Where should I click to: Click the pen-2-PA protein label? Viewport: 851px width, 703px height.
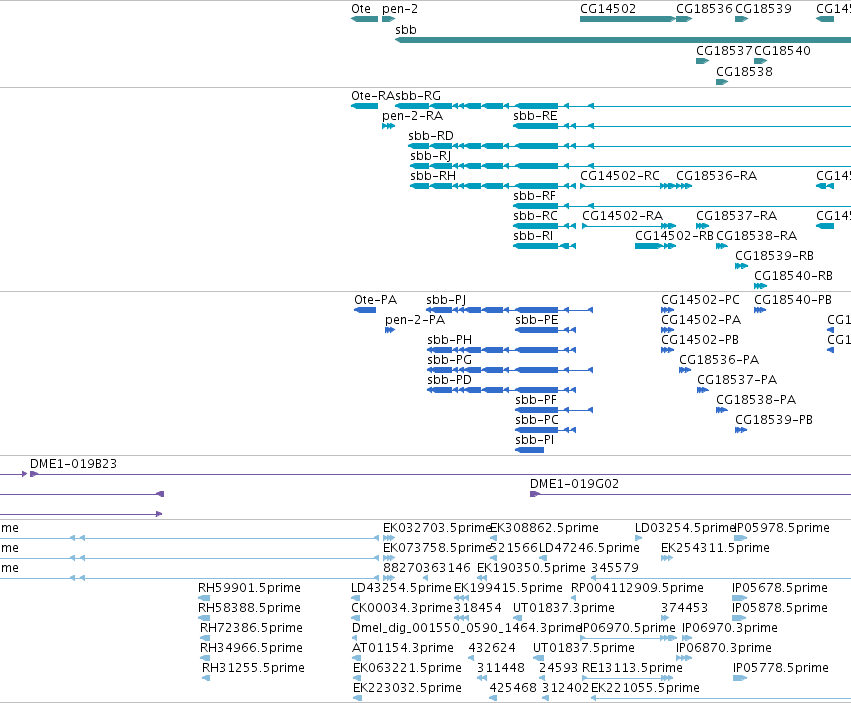point(415,320)
